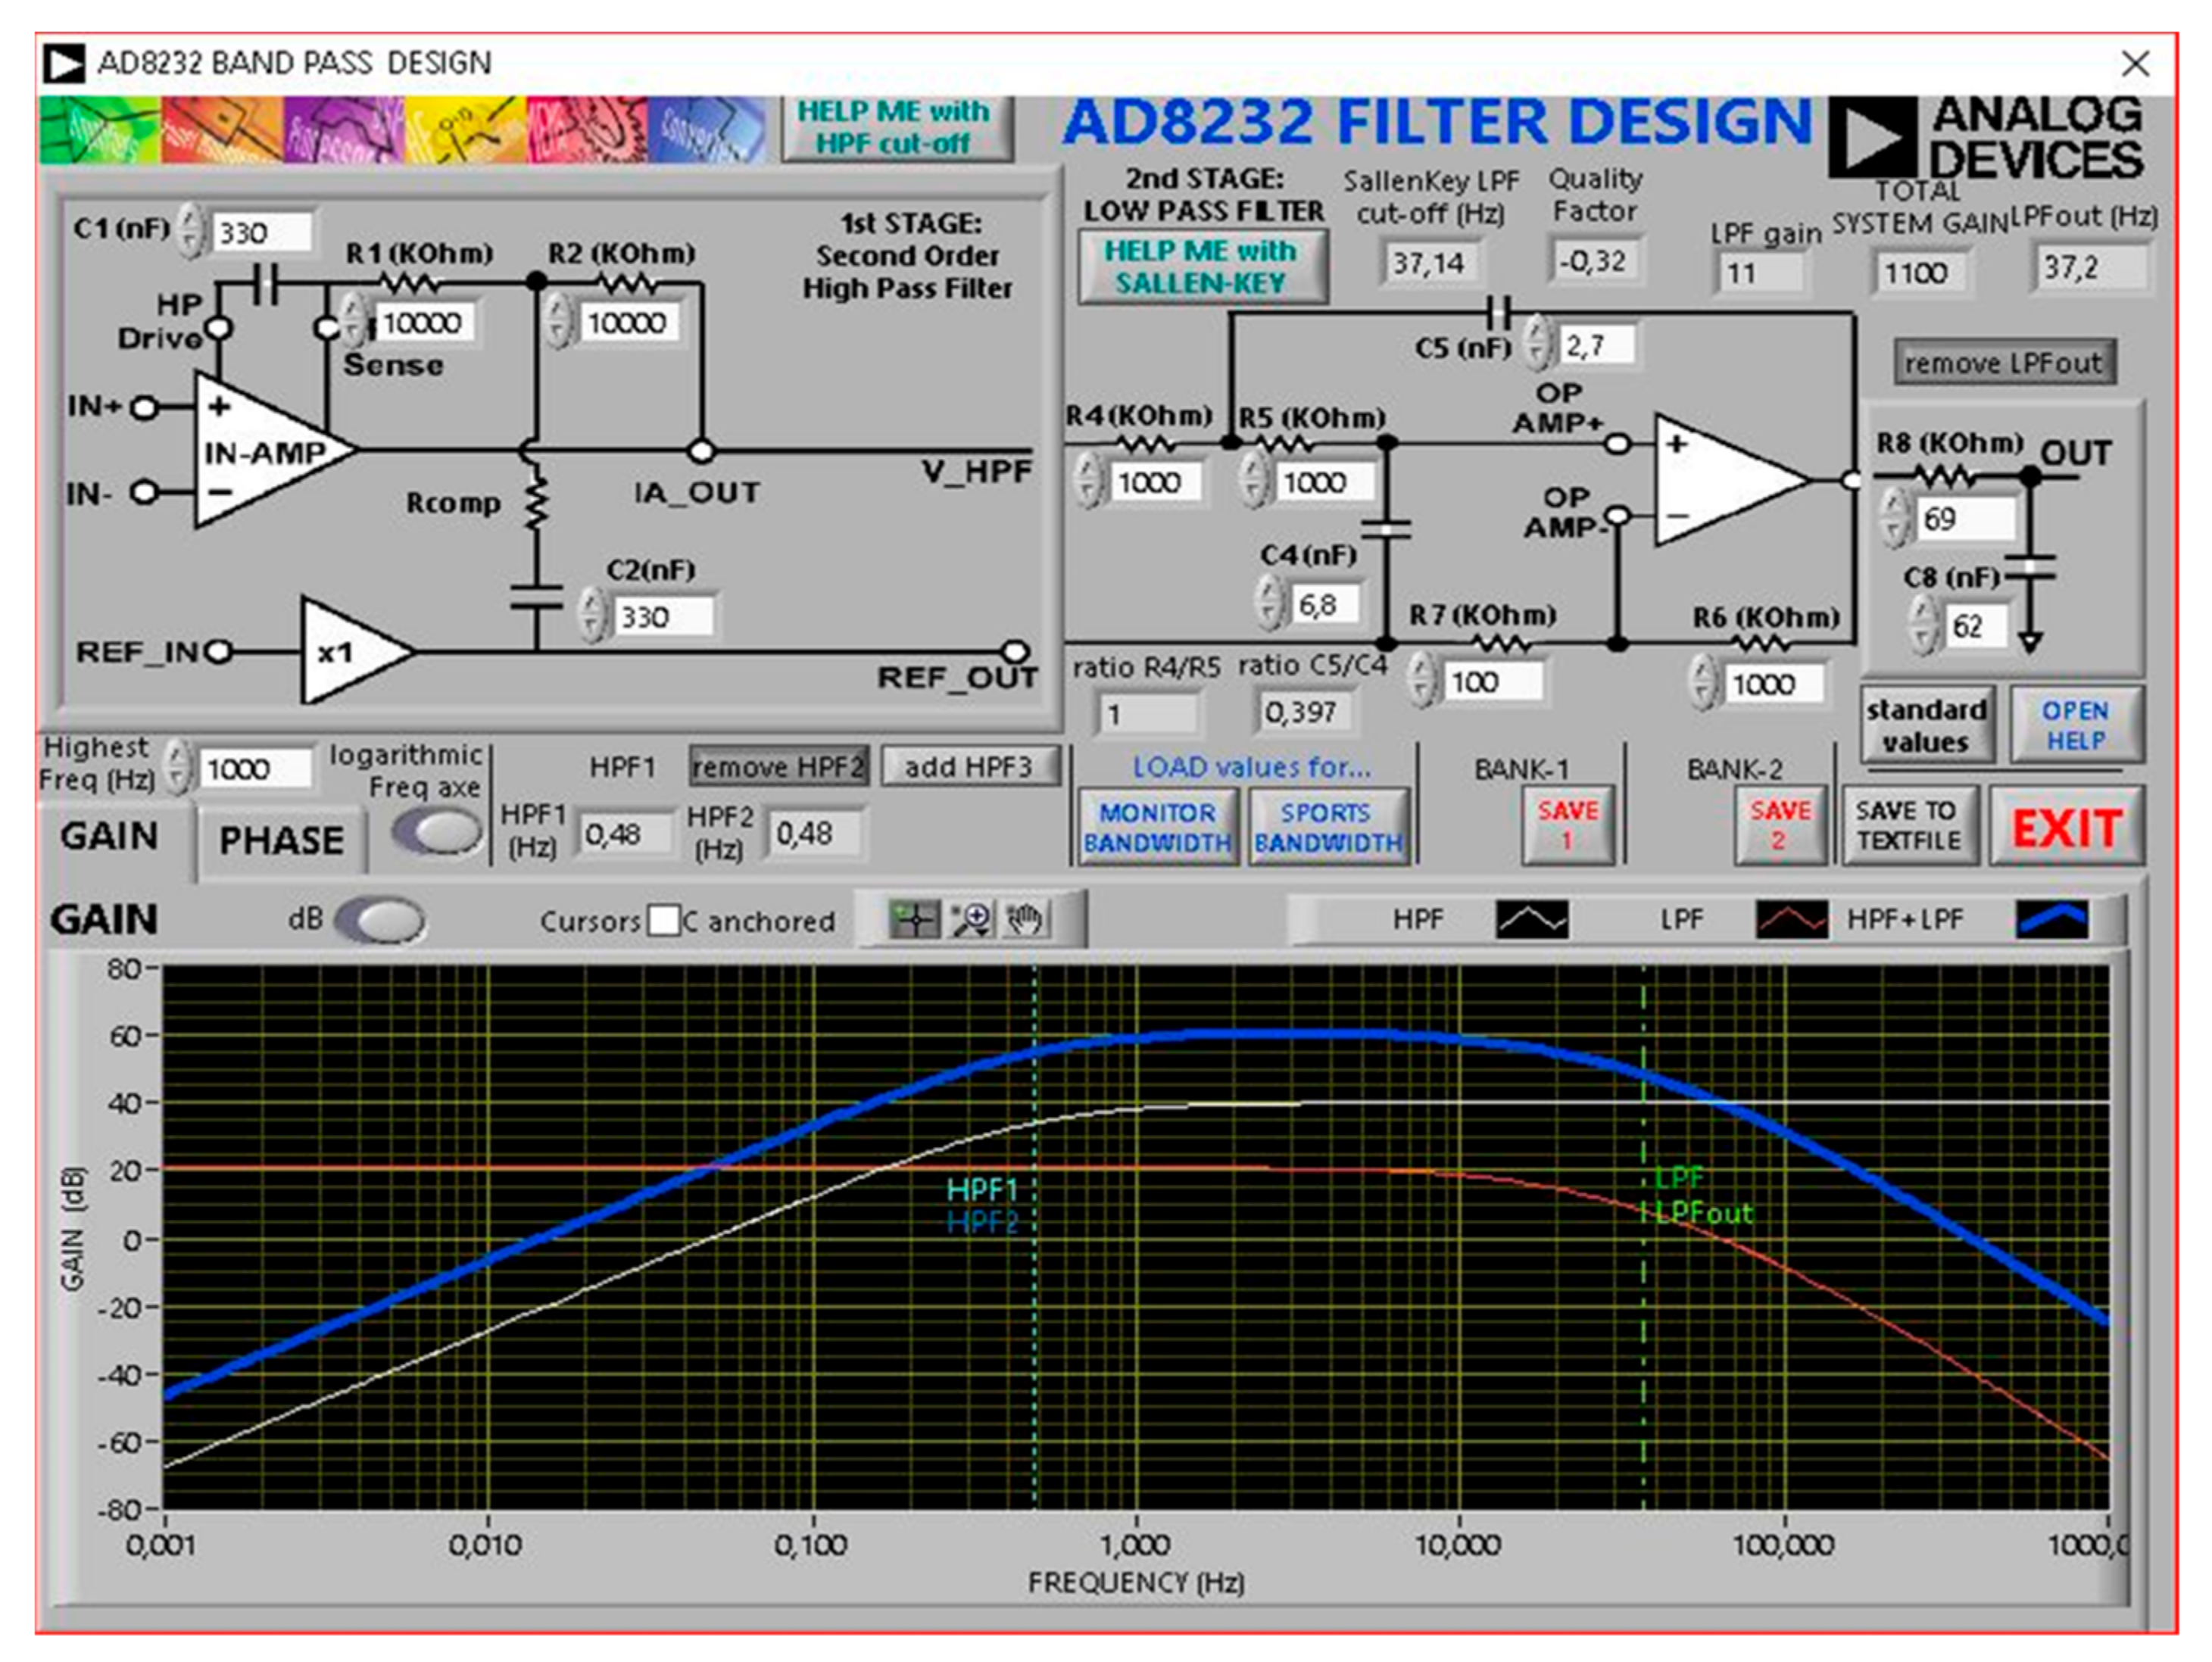Click the C2(nF) stepper arrows
Image resolution: width=2212 pixels, height=1662 pixels.
[593, 614]
